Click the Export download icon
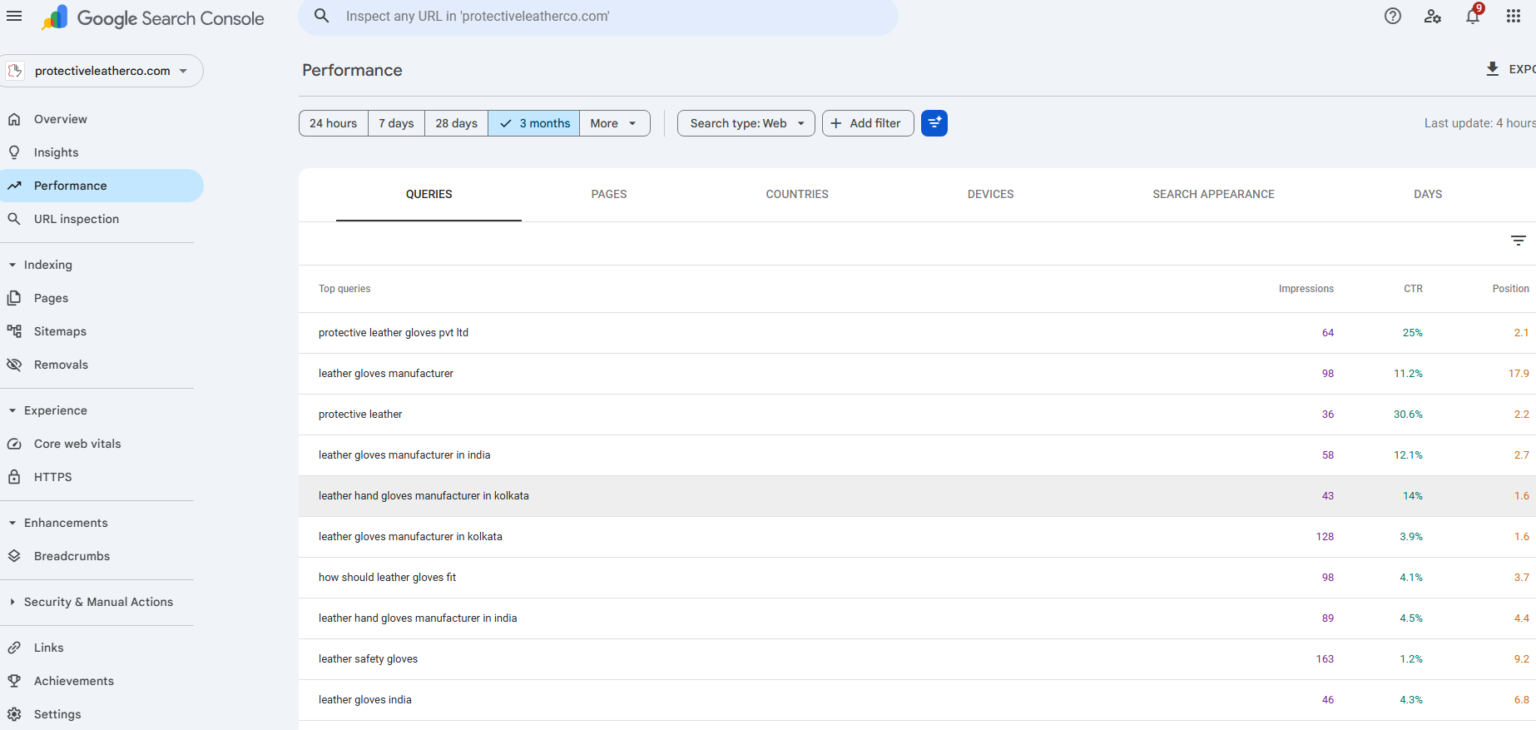 1492,69
